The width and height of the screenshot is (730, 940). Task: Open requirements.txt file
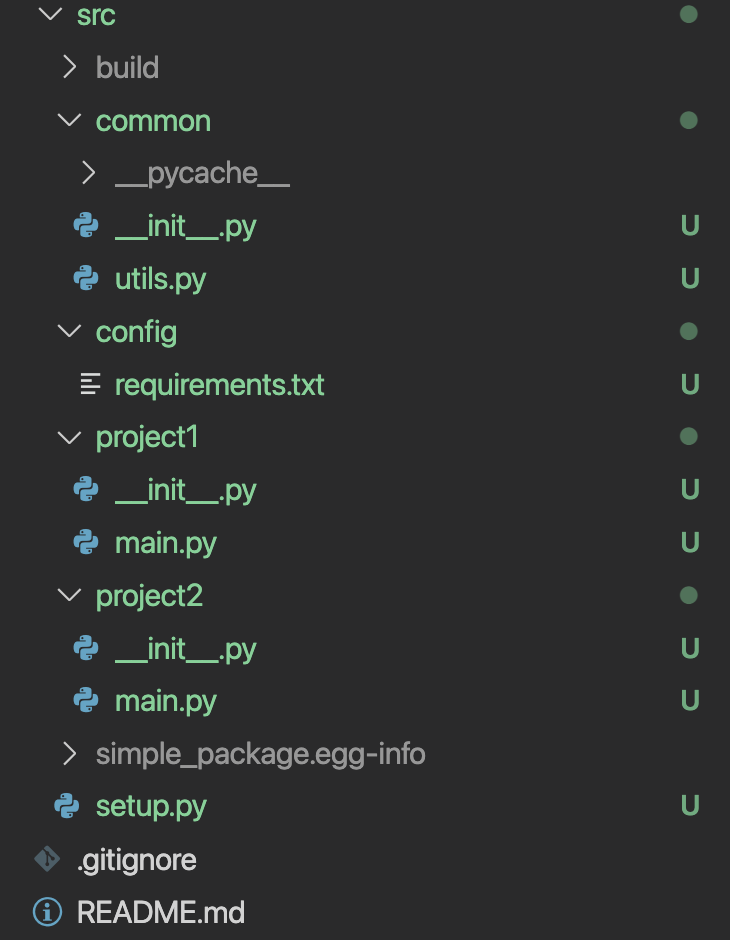[x=219, y=385]
